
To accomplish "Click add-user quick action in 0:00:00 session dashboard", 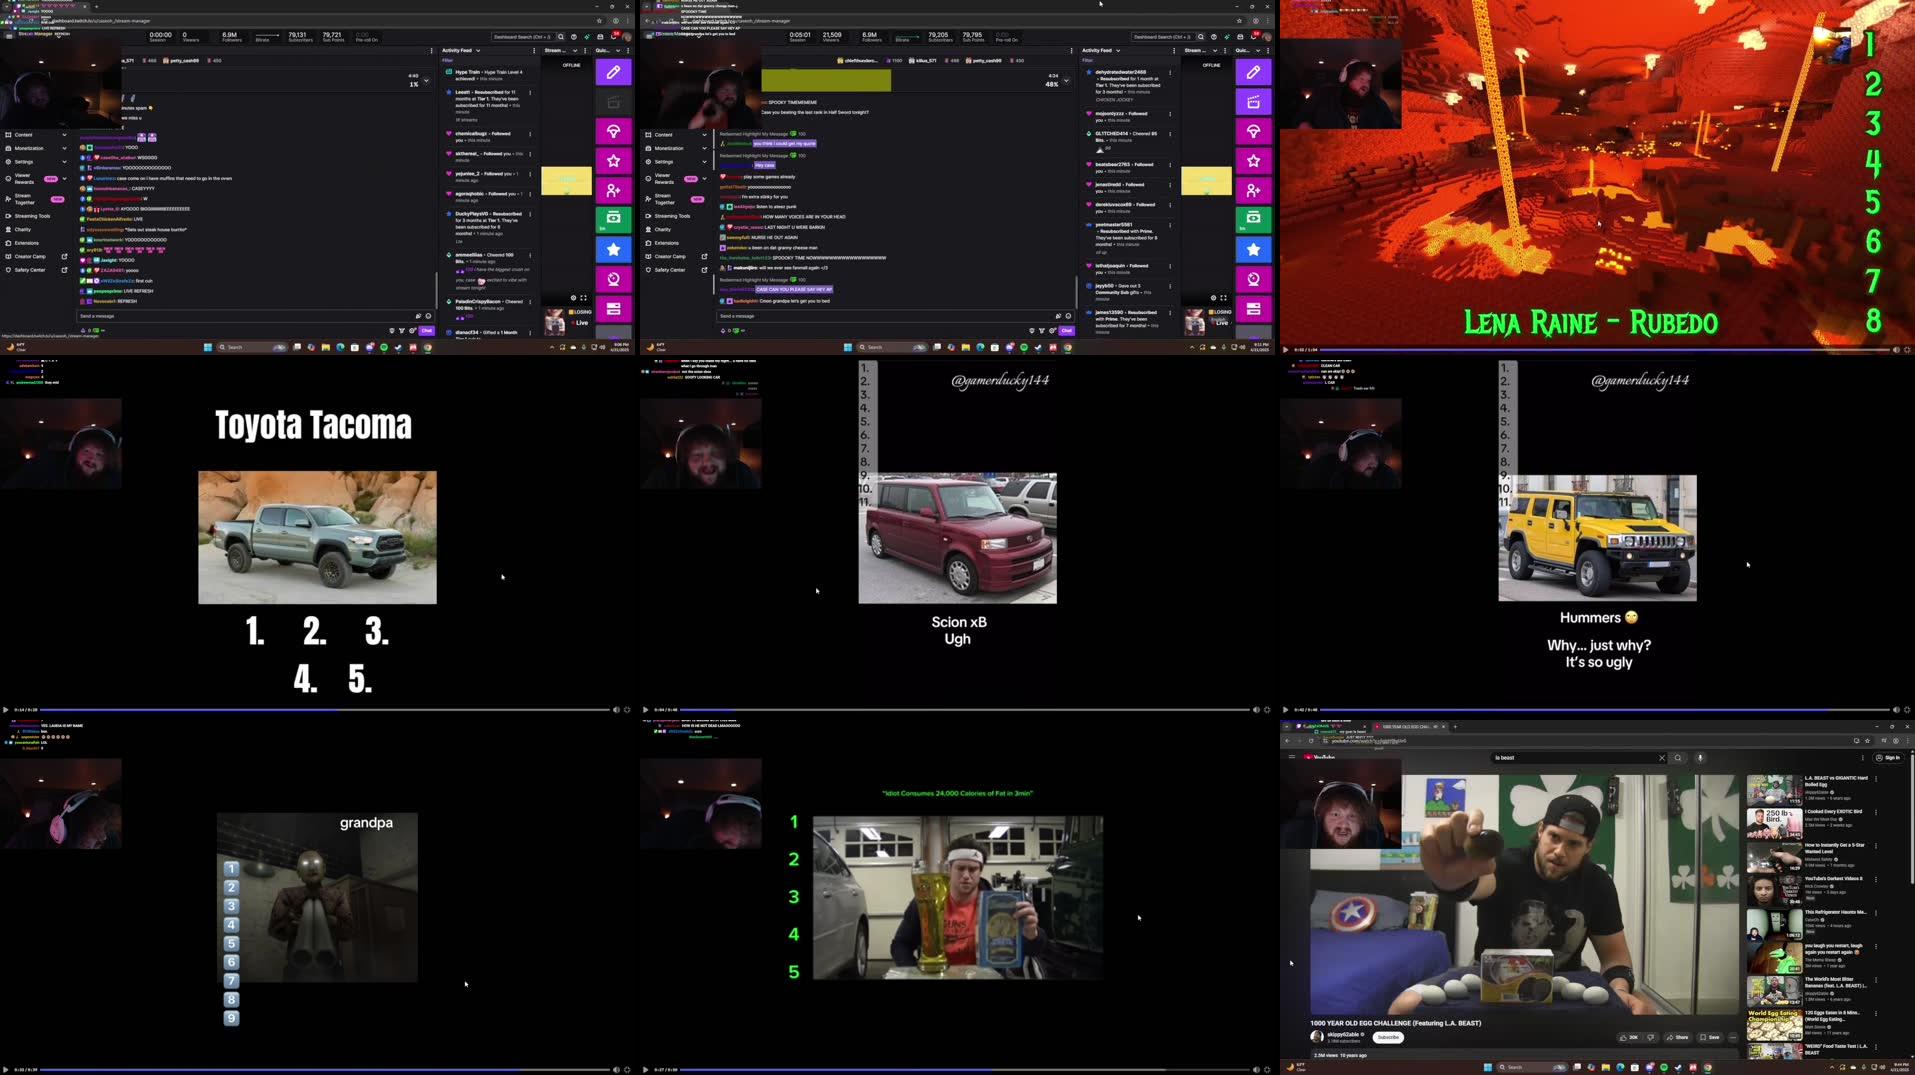I will (x=613, y=190).
